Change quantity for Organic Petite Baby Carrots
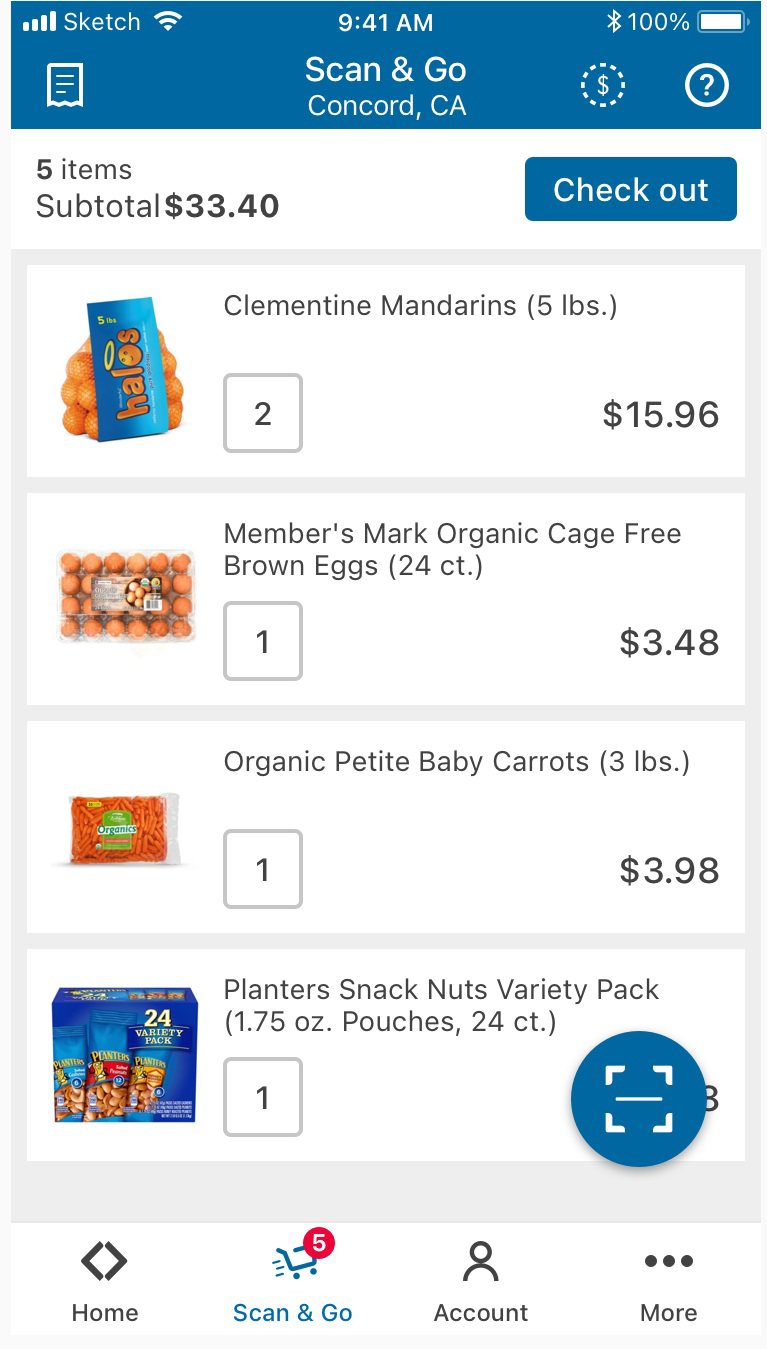The image size is (767, 1349). 263,869
